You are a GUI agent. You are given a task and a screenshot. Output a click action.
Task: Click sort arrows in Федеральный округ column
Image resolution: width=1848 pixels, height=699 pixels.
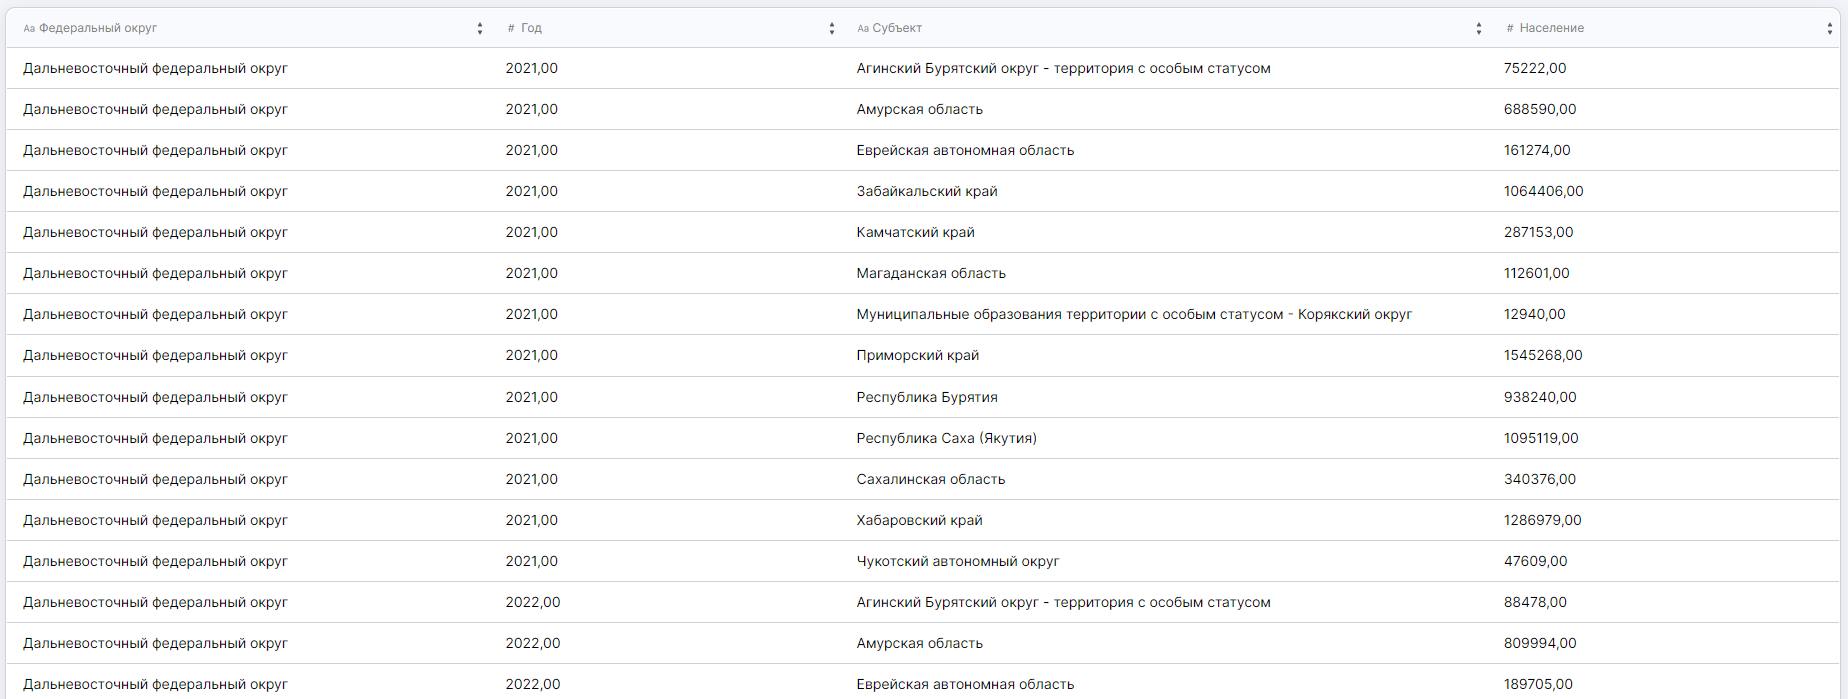pos(480,29)
